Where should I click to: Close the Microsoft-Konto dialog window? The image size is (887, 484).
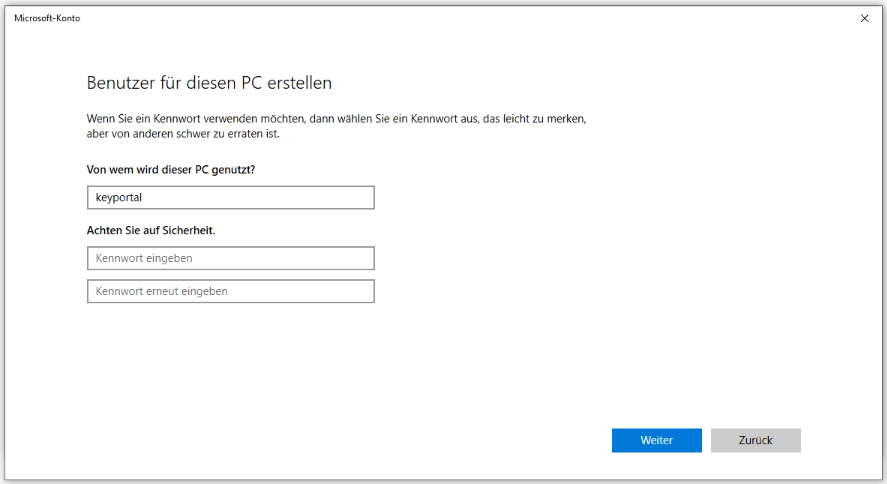[864, 18]
